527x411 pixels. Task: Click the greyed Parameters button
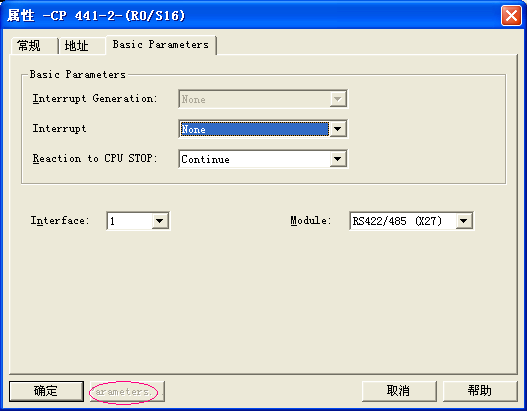127,392
